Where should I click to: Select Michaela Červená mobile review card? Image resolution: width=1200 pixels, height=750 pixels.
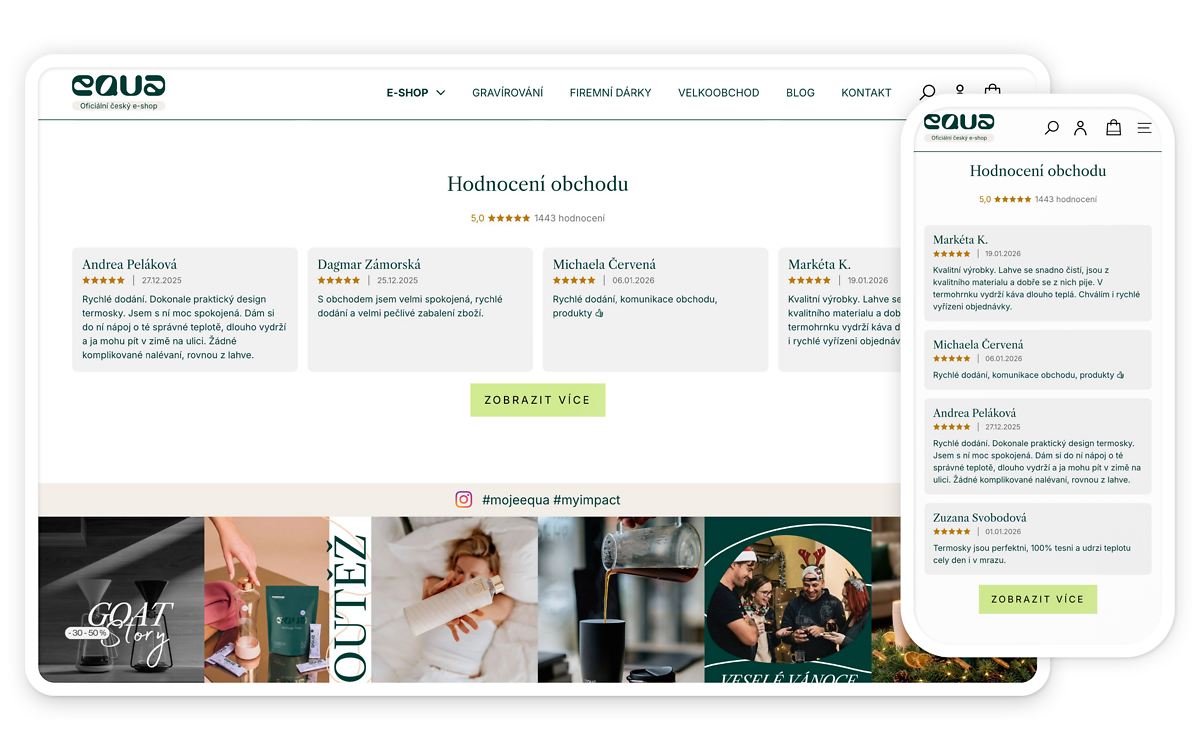(x=1038, y=360)
